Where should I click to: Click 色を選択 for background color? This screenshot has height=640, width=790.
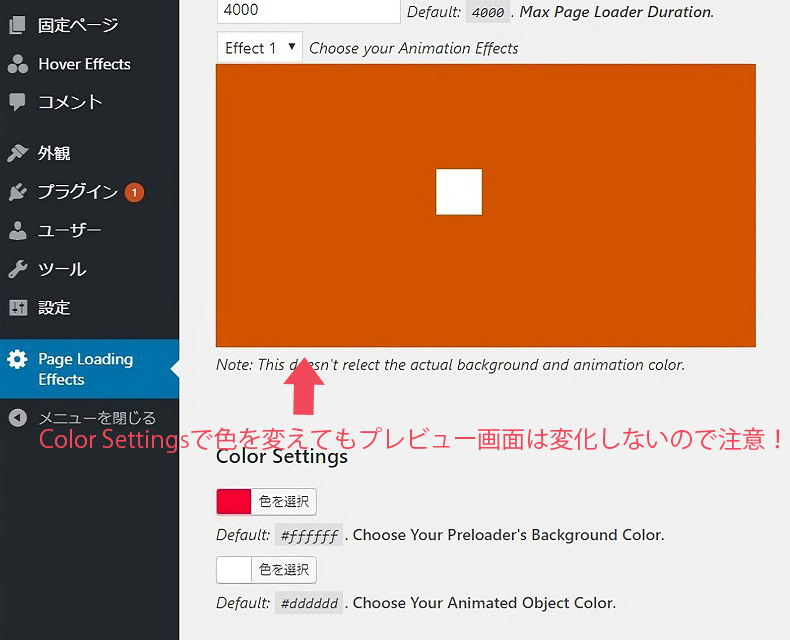(284, 501)
